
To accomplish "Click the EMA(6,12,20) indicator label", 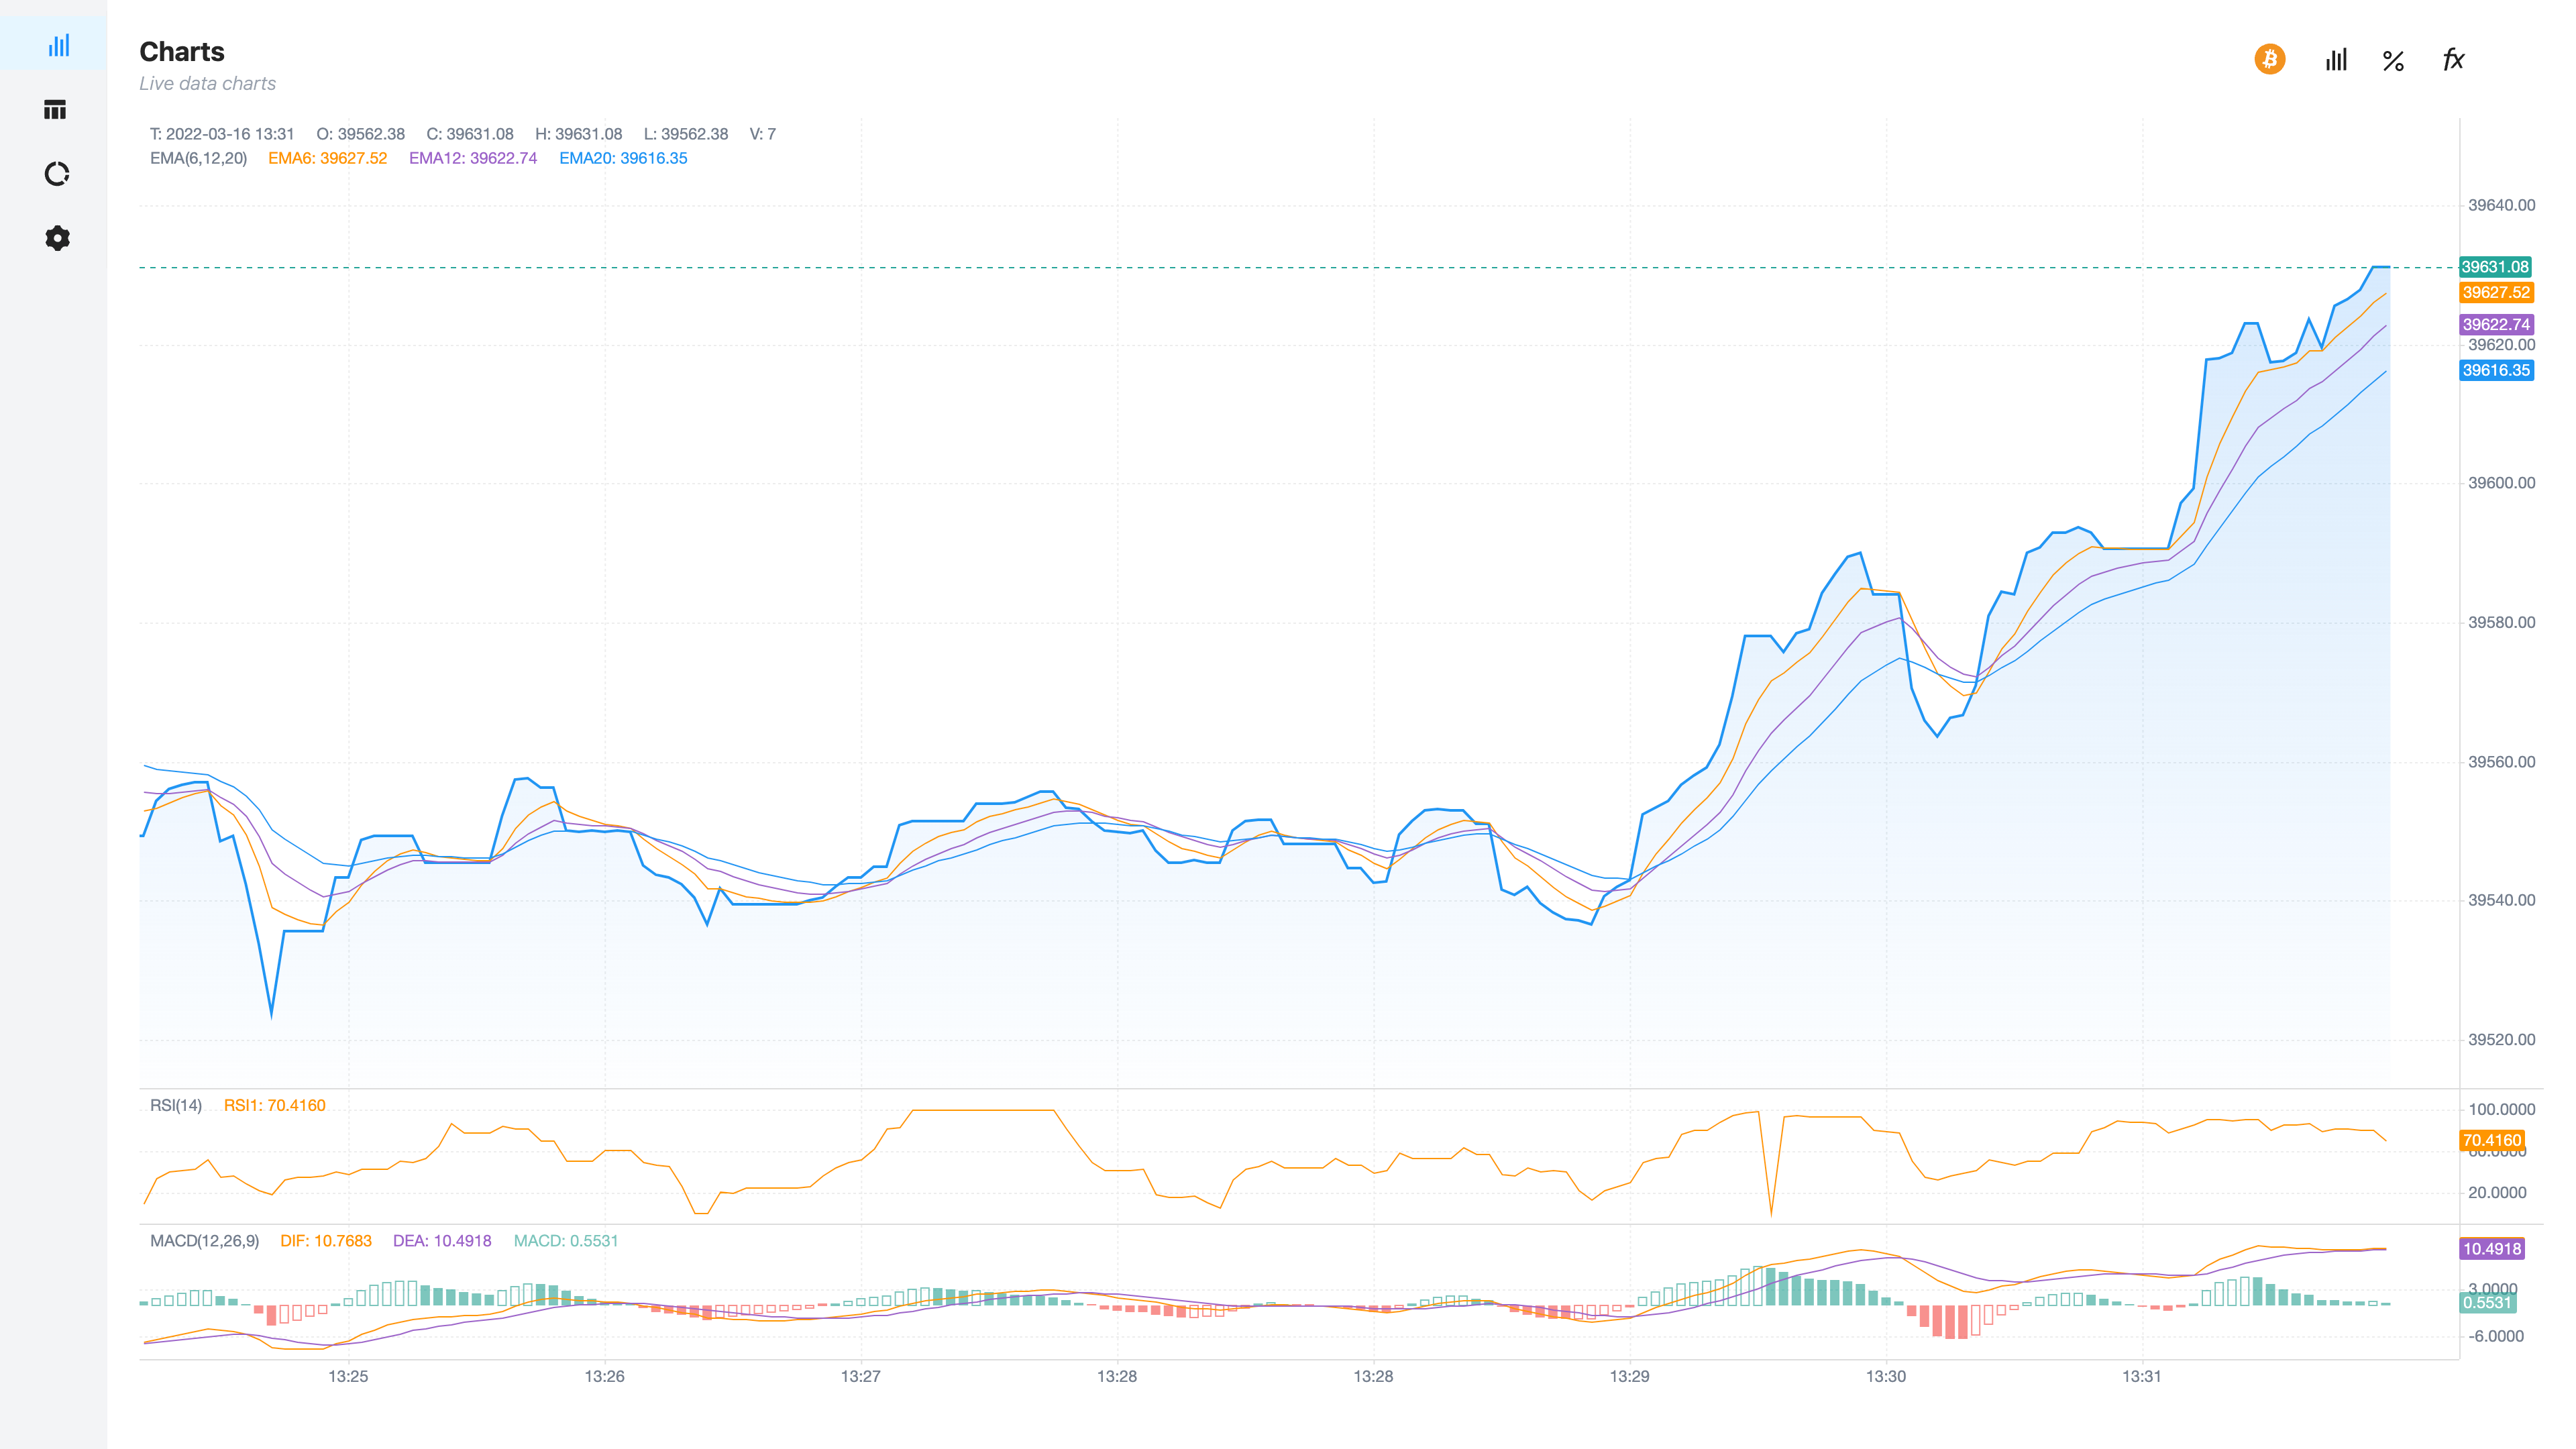I will click(198, 158).
